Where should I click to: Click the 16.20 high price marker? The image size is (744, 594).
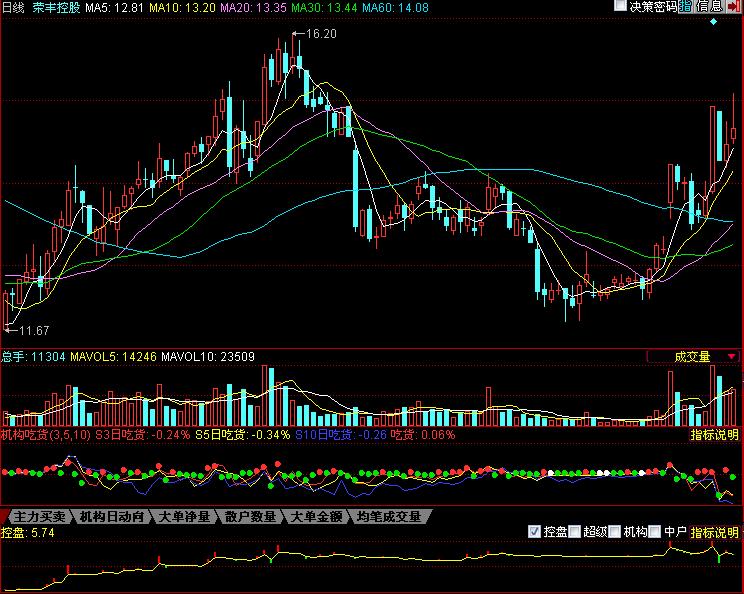[320, 33]
